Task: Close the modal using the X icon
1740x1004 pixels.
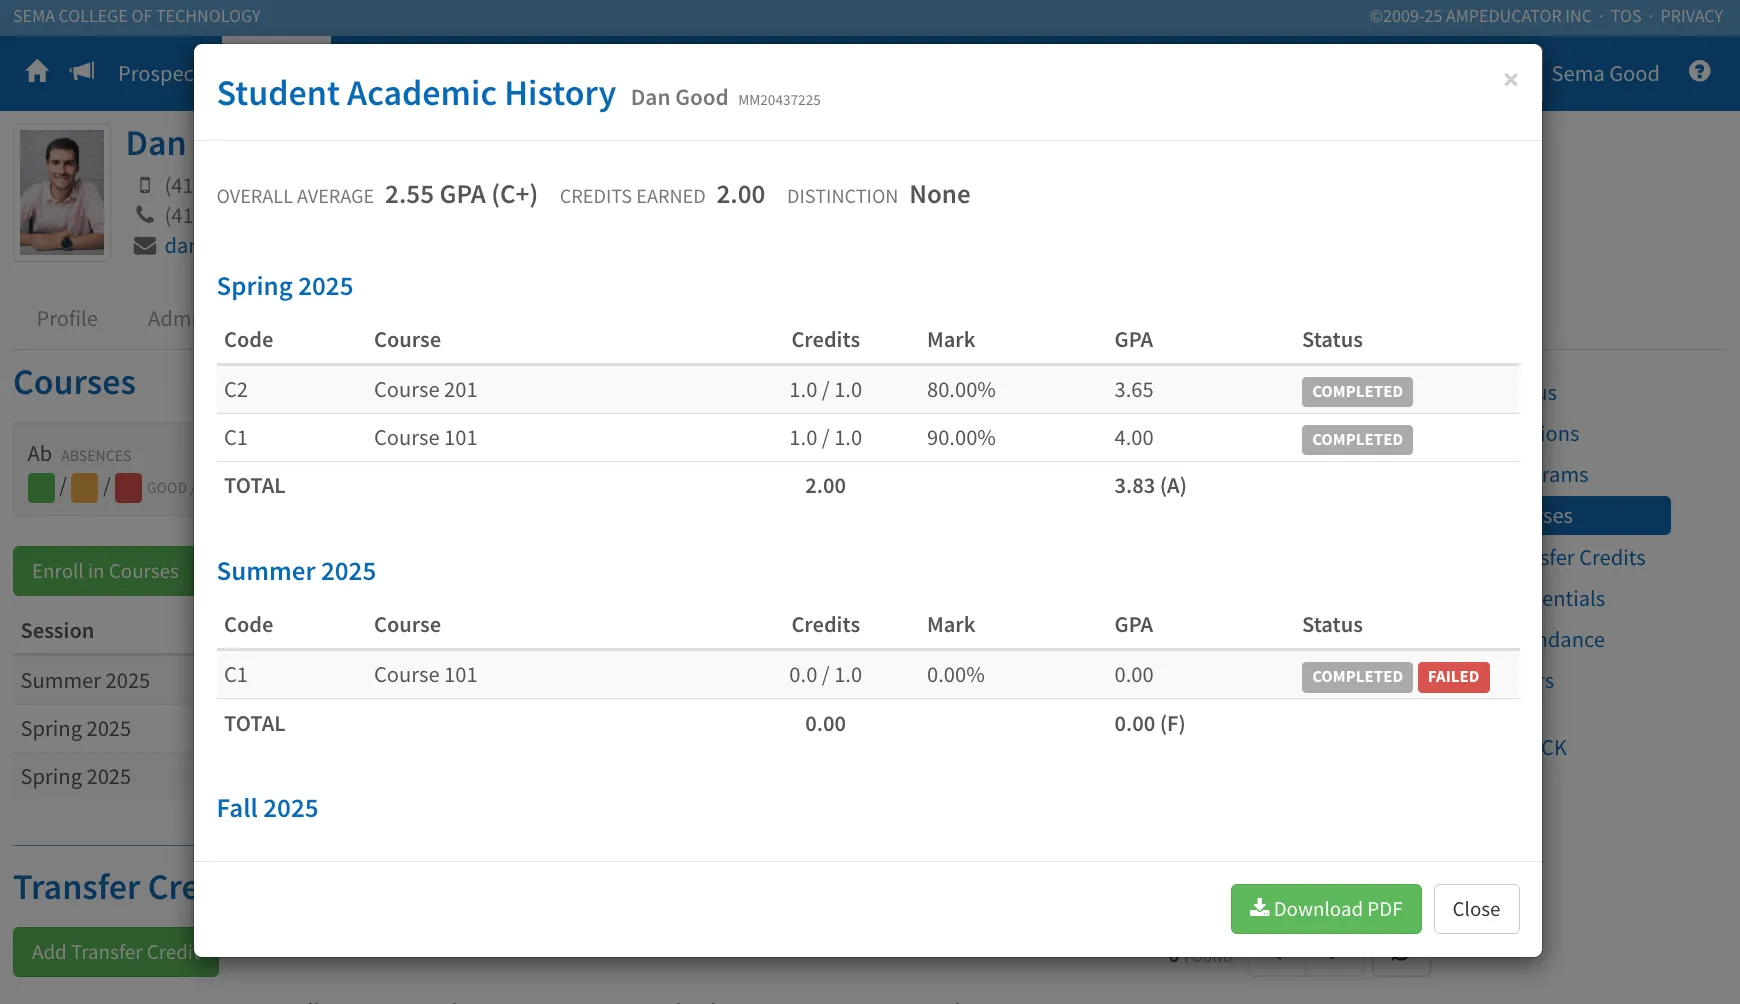Action: 1511,80
